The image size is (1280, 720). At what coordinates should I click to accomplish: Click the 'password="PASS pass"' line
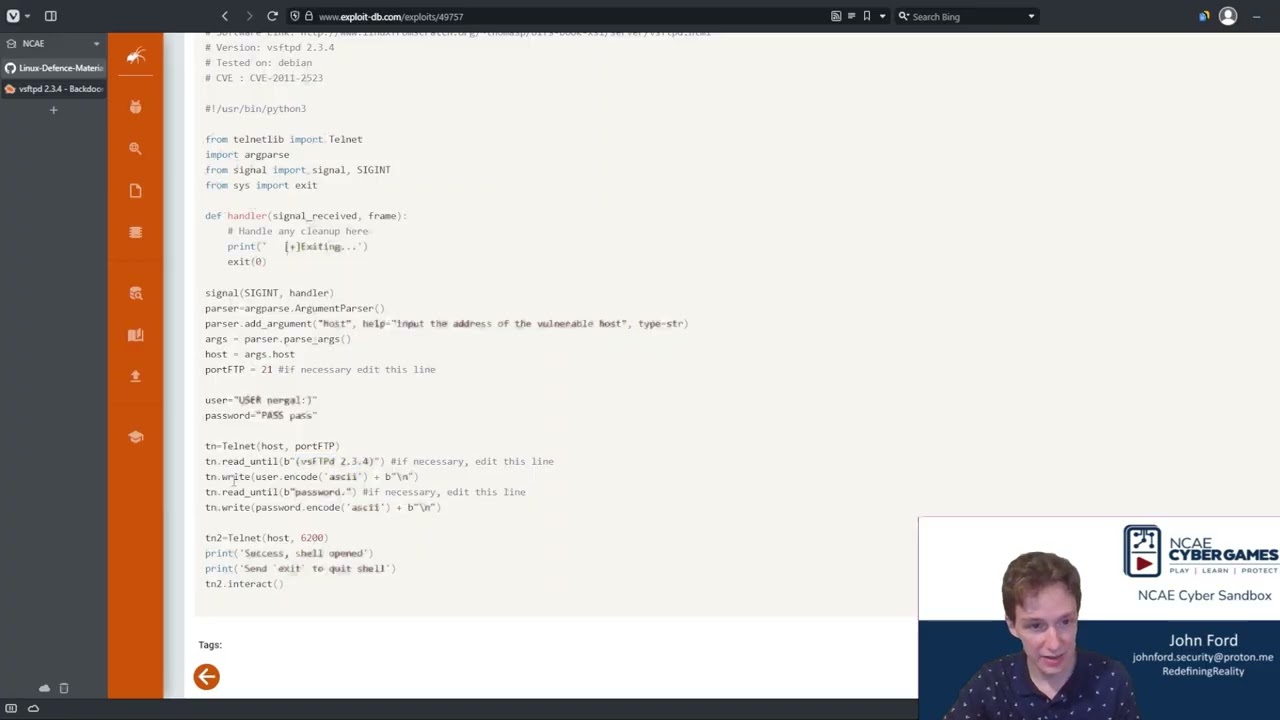(261, 415)
